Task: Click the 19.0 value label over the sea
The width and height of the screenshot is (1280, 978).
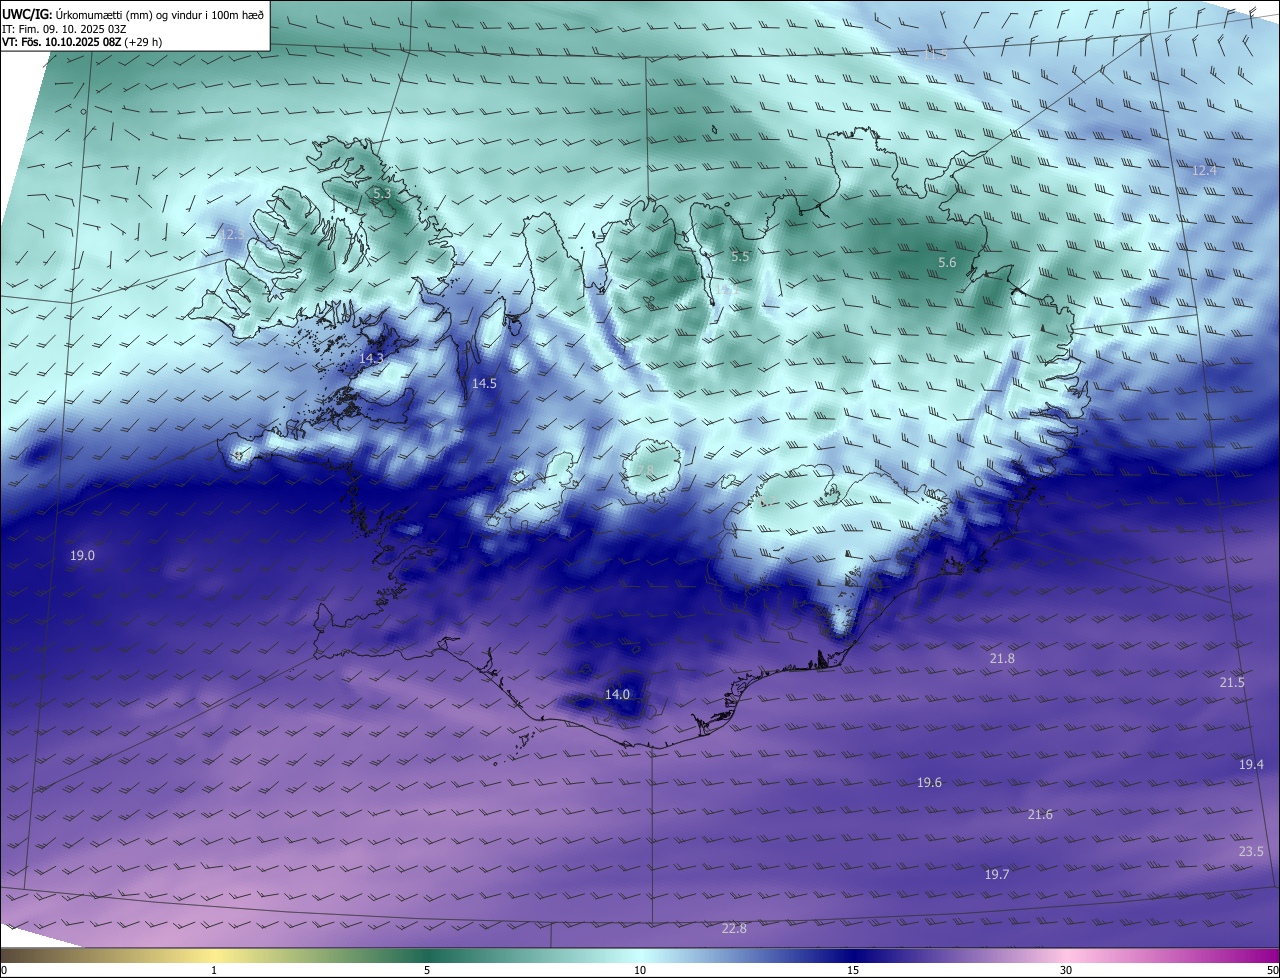Action: pos(82,555)
